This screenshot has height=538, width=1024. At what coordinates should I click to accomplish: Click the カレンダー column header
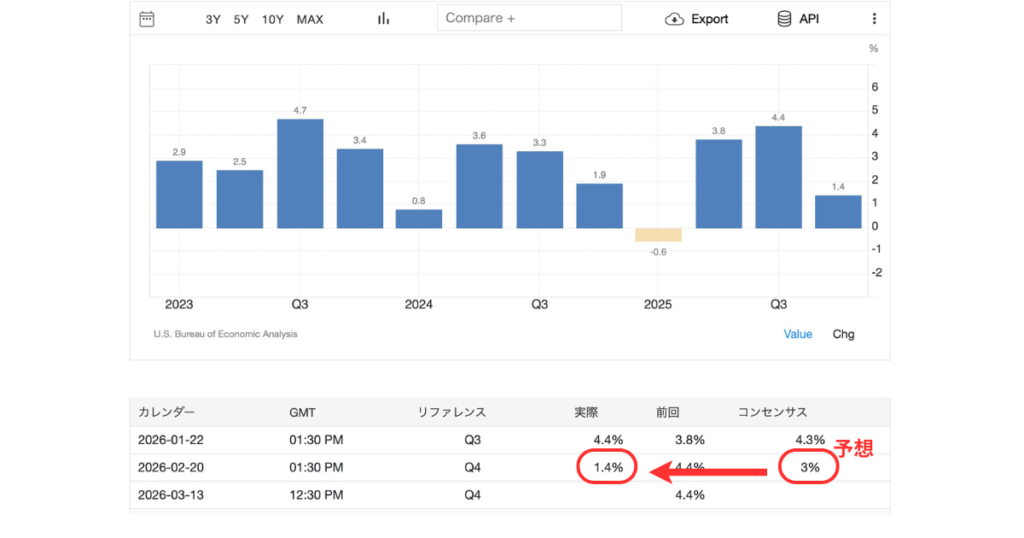[166, 412]
